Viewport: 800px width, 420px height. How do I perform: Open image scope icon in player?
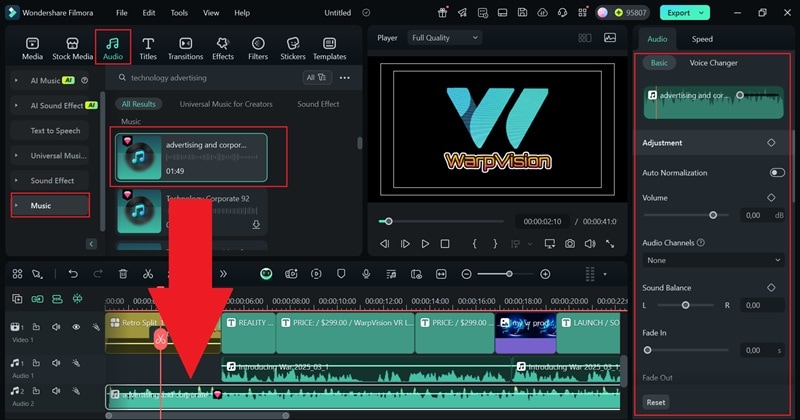pos(610,38)
